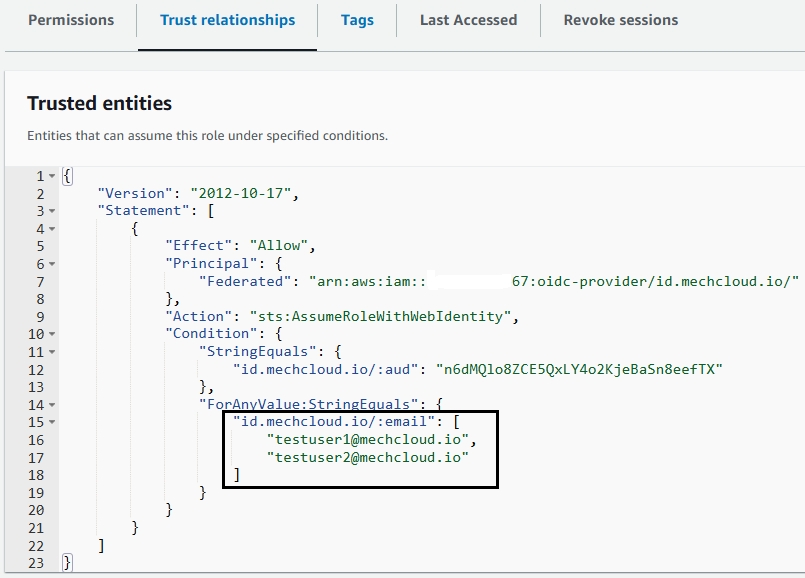Image resolution: width=805 pixels, height=578 pixels.
Task: Click line number 23 in the gutter
Action: 36,563
